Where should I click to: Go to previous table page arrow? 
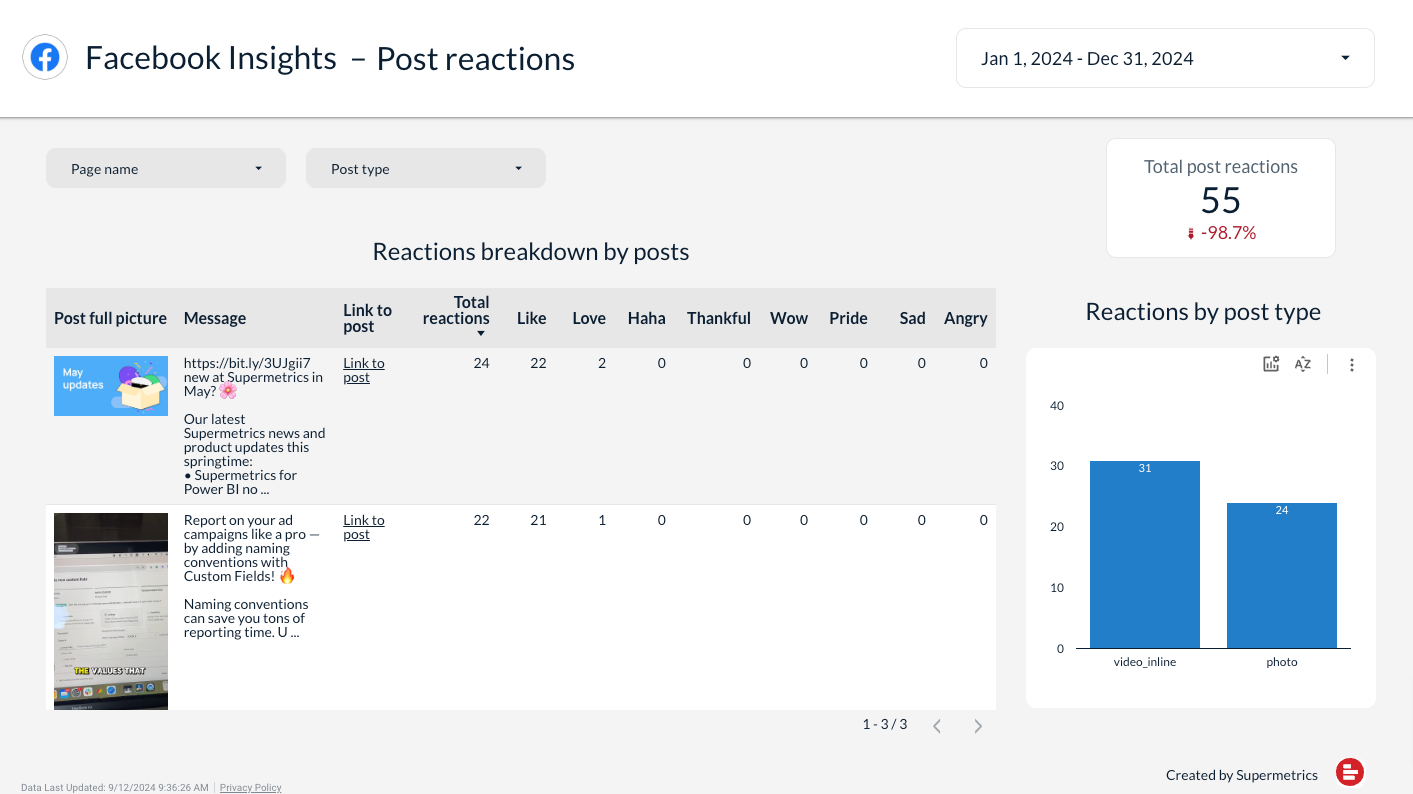click(x=937, y=726)
